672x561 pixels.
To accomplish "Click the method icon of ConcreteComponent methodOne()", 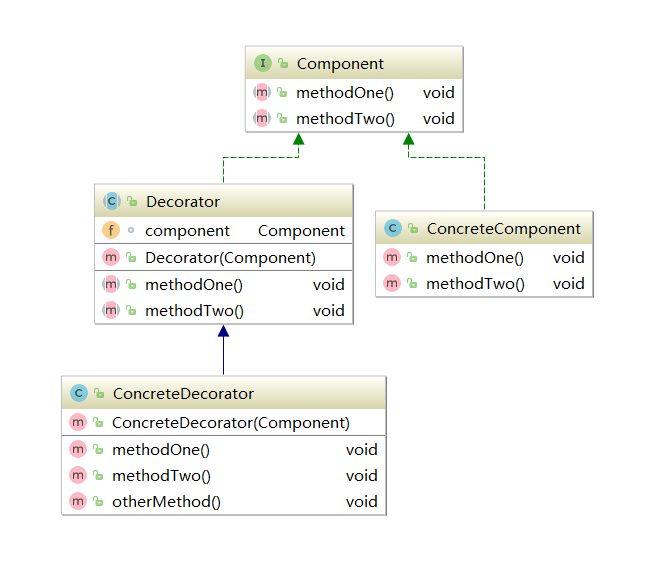I will 392,257.
